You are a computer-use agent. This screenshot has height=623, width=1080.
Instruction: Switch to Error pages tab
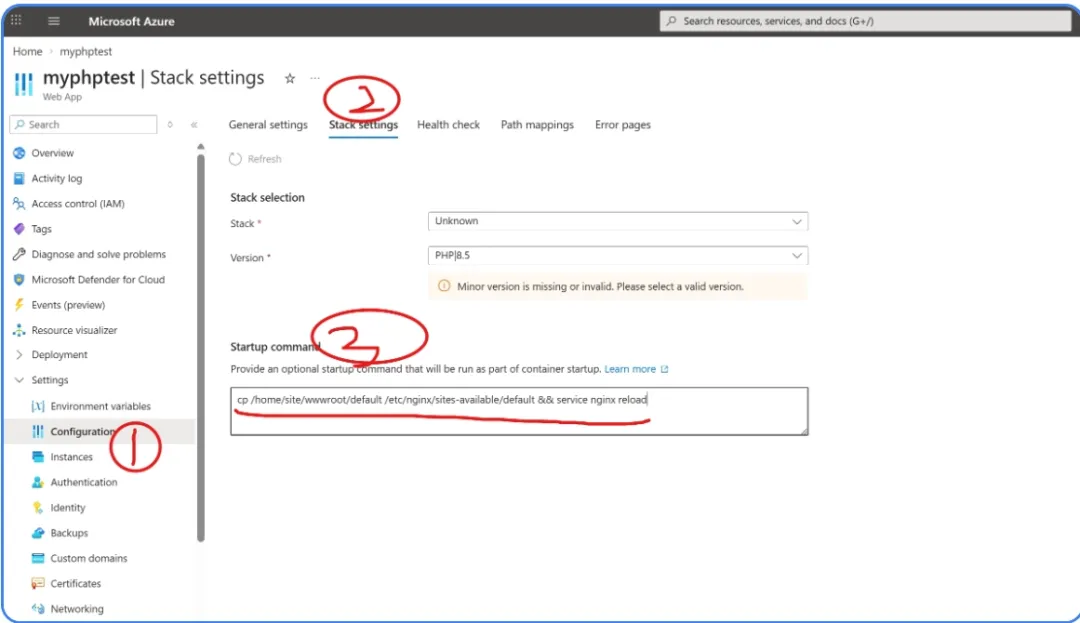click(623, 125)
